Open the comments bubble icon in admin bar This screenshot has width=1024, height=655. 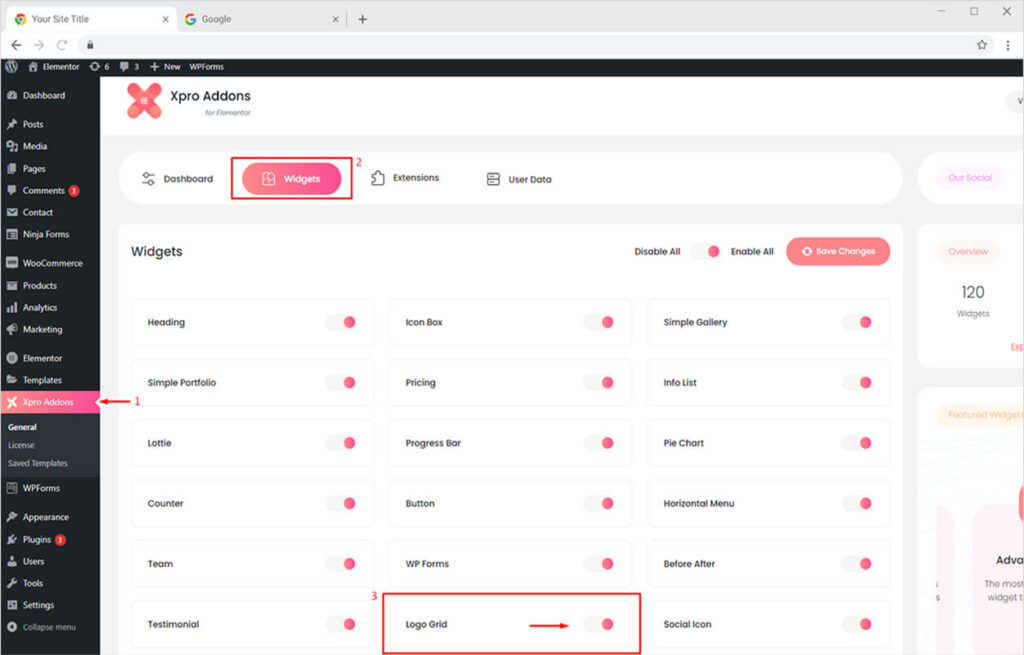pos(126,66)
